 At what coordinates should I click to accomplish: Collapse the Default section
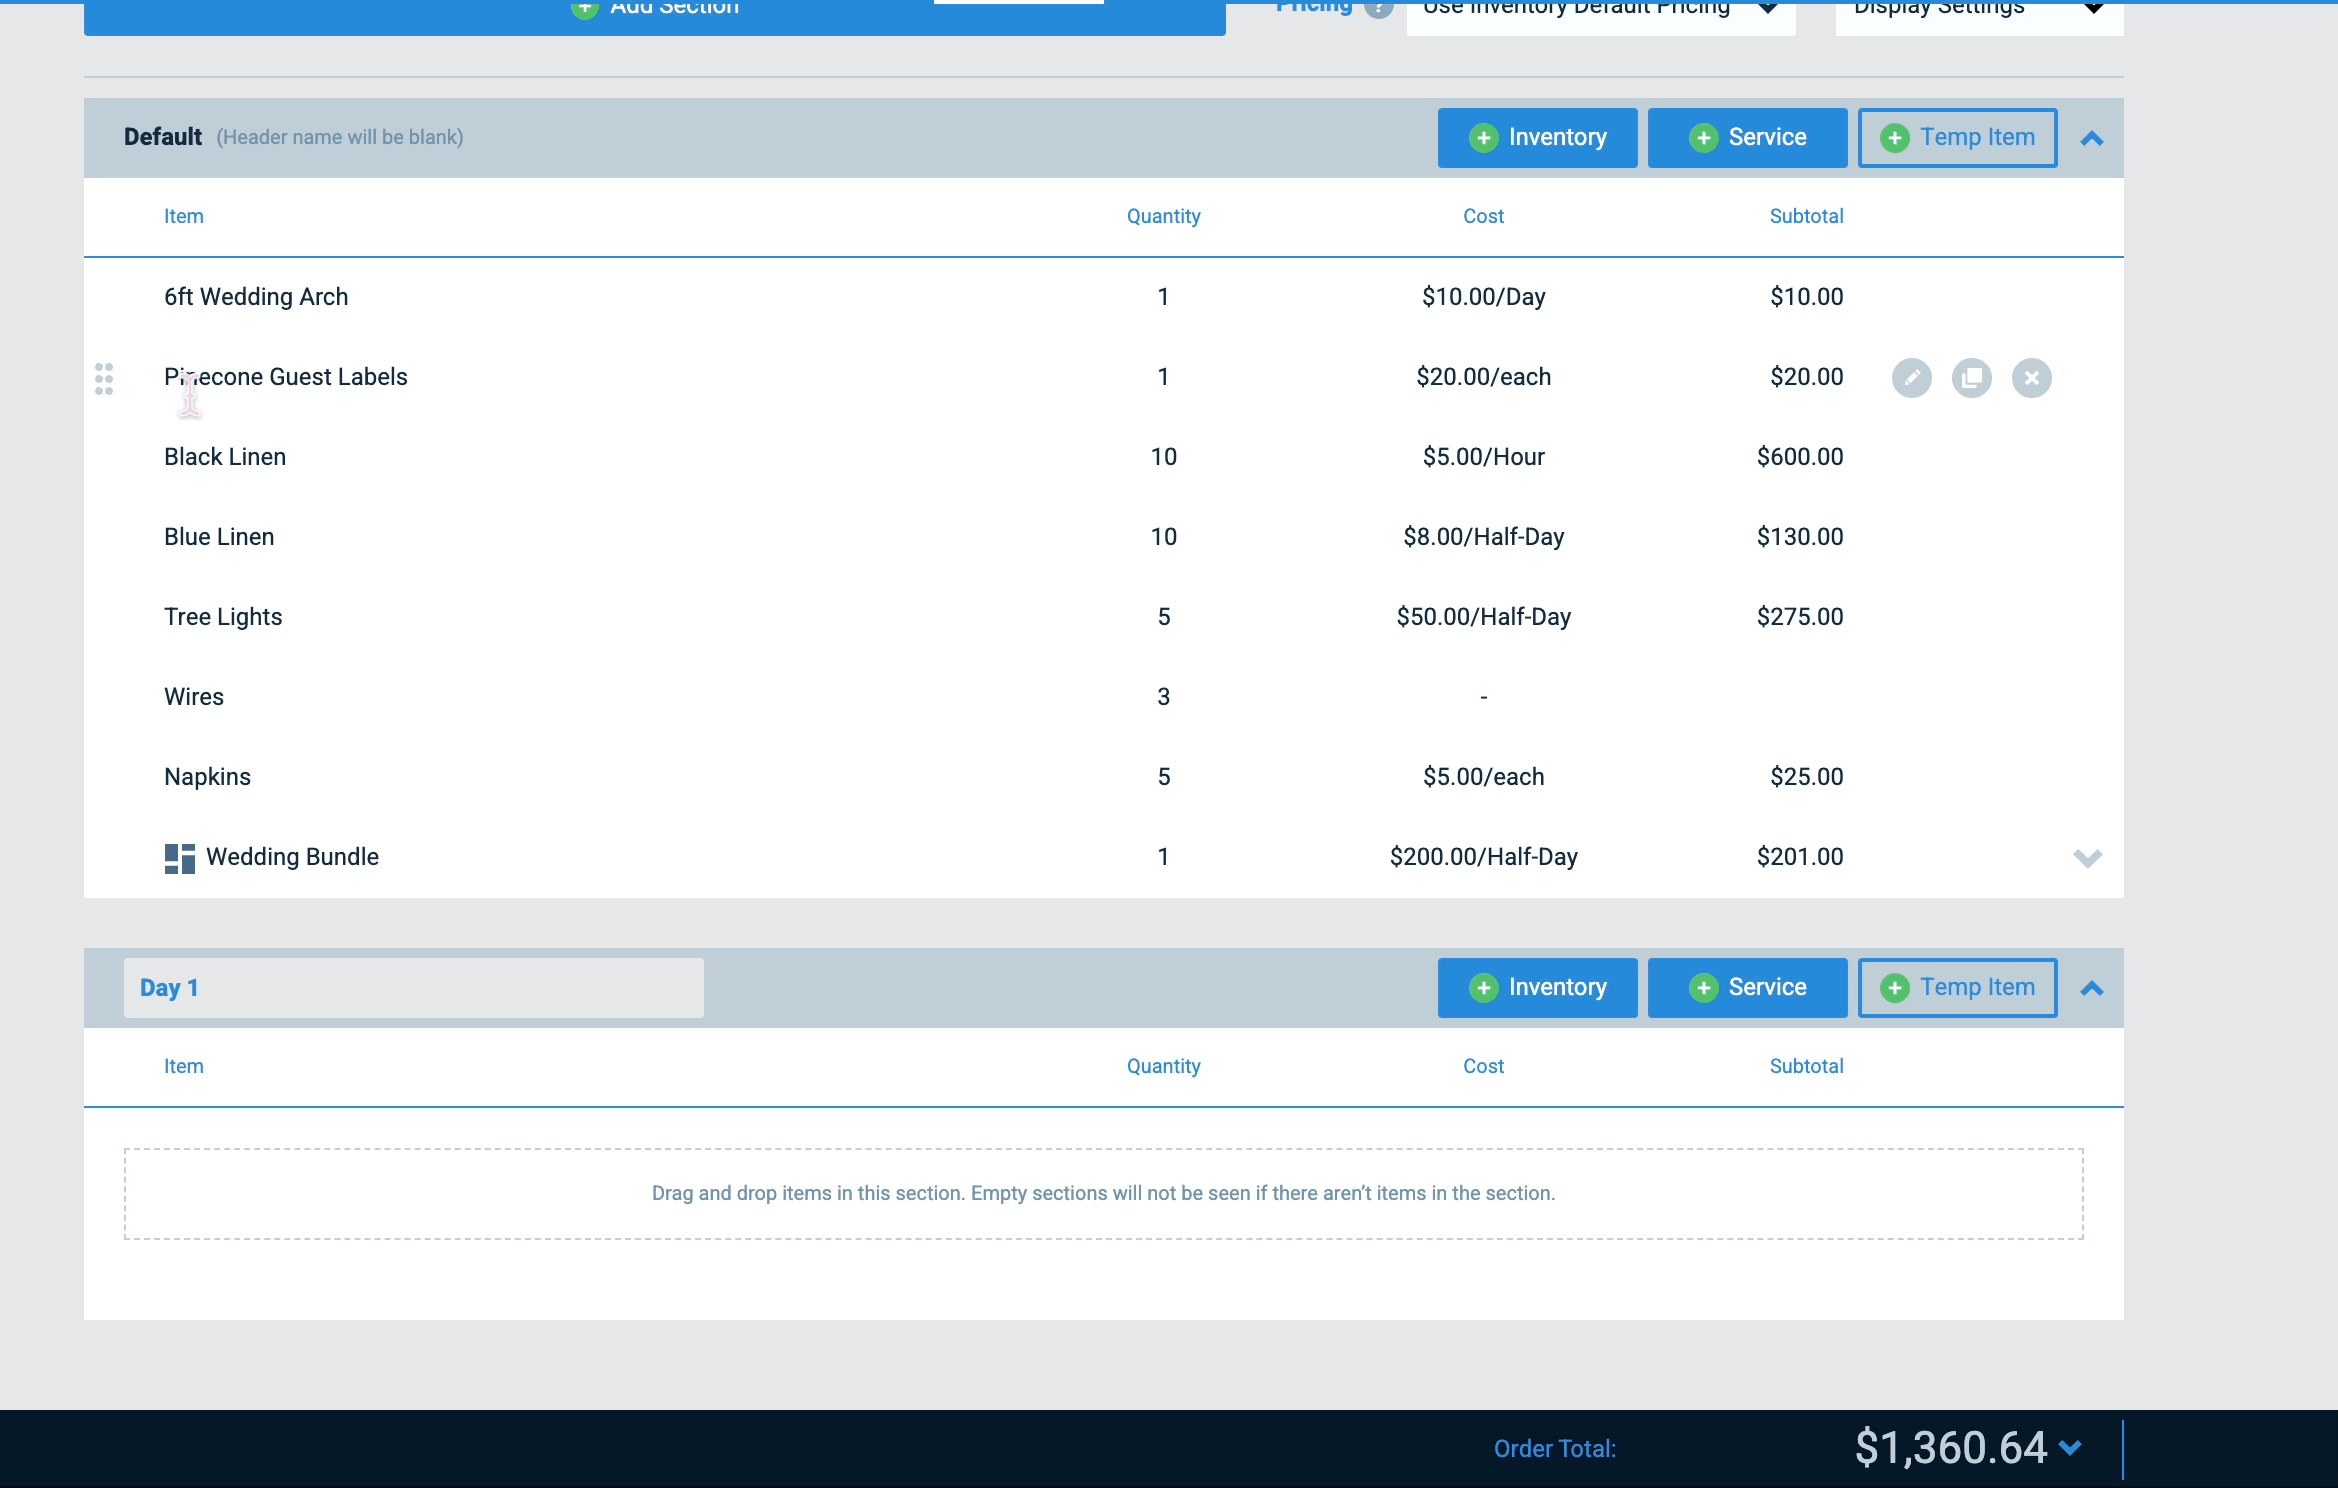point(2091,139)
